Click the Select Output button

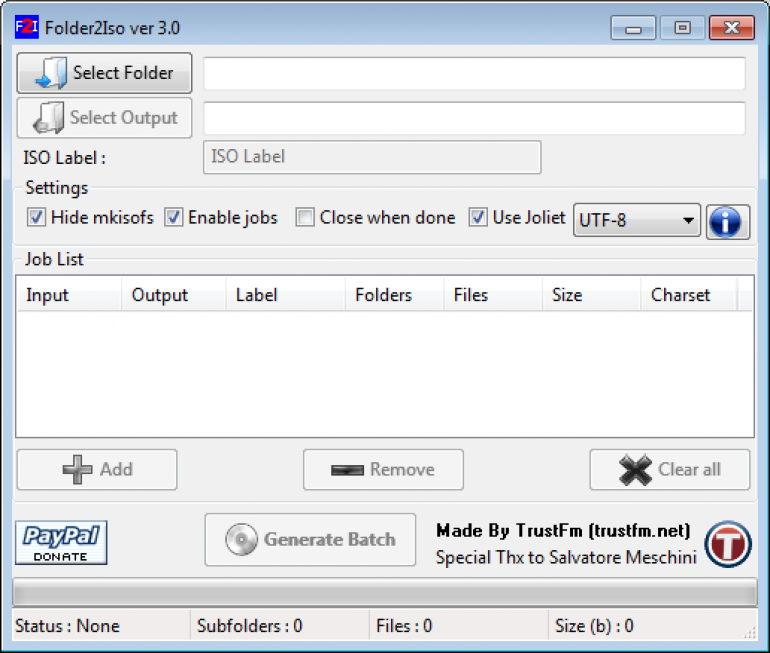[105, 118]
